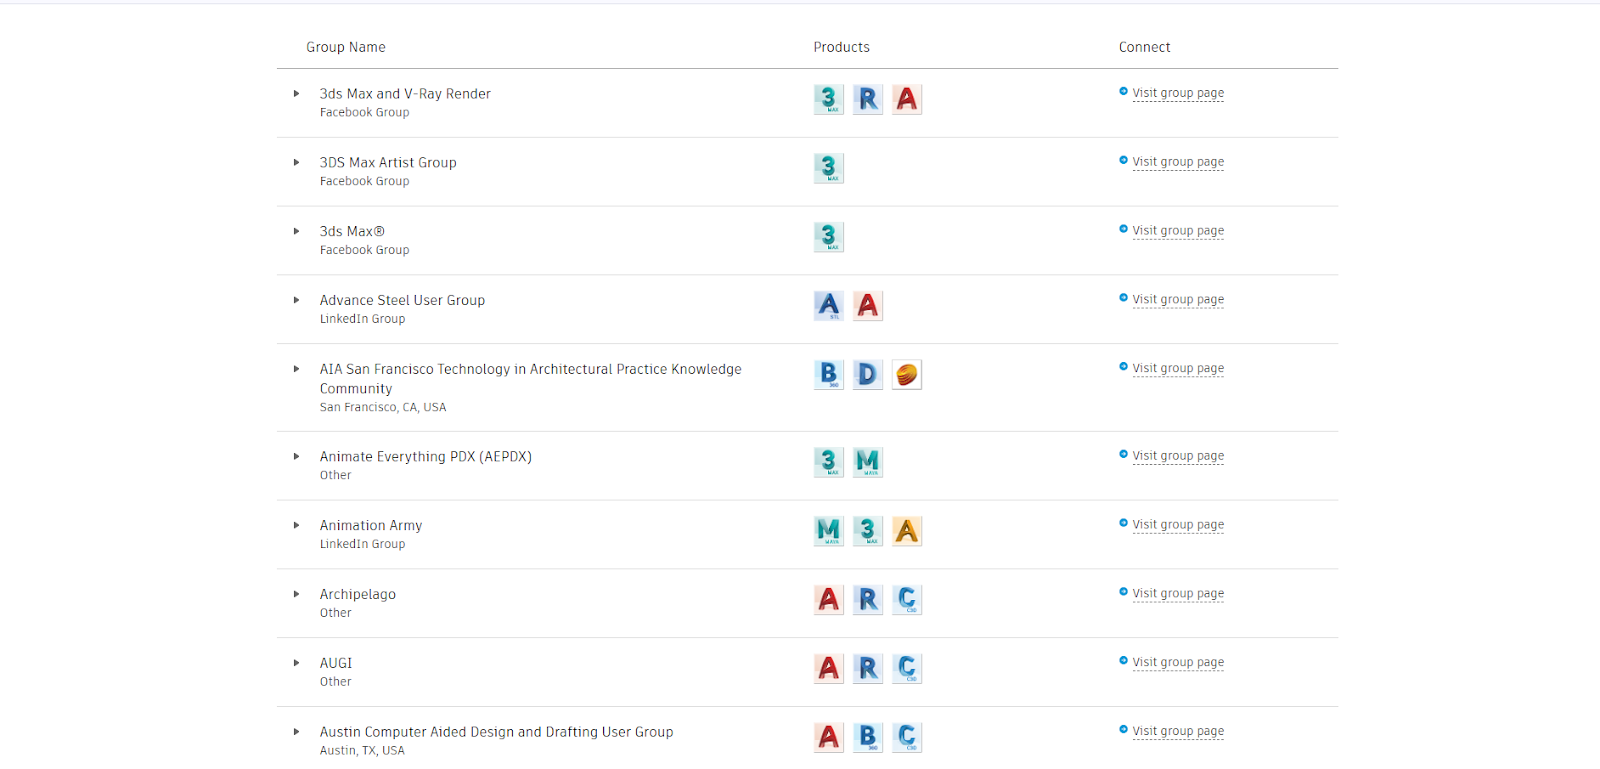
Task: Click the Revit icon in the Archipelago row
Action: pos(868,600)
